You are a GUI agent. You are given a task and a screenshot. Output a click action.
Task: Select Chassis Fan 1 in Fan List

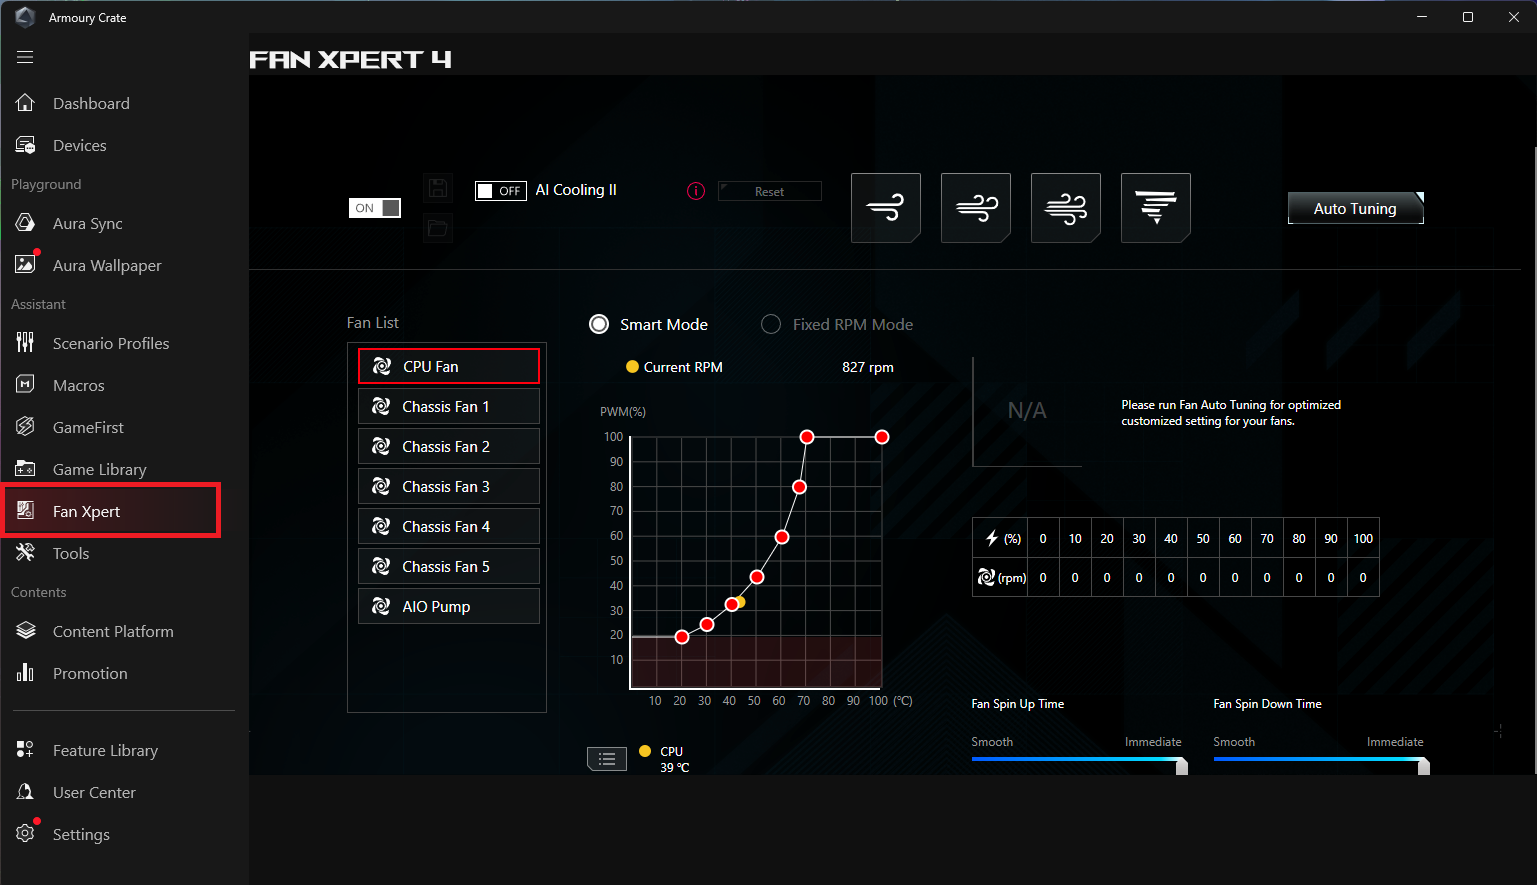point(449,406)
